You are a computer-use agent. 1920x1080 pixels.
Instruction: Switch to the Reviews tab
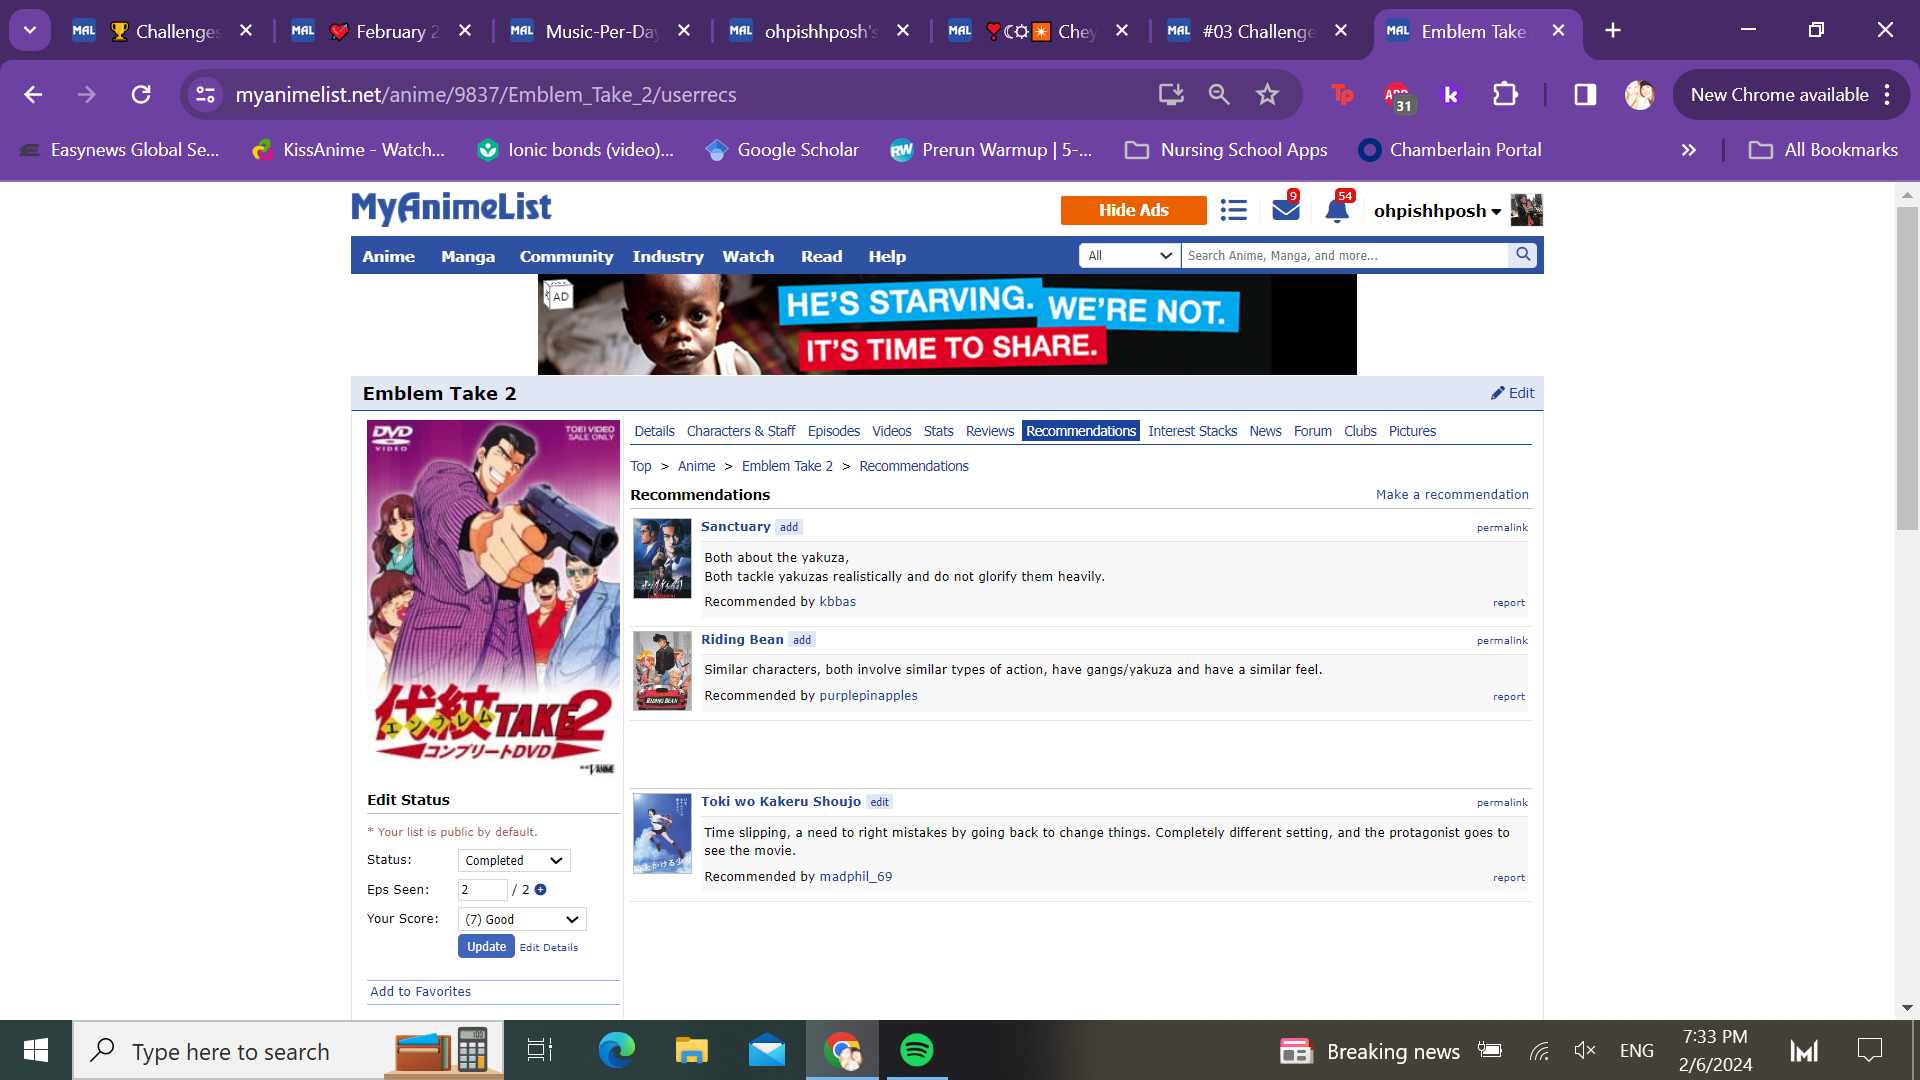[989, 431]
